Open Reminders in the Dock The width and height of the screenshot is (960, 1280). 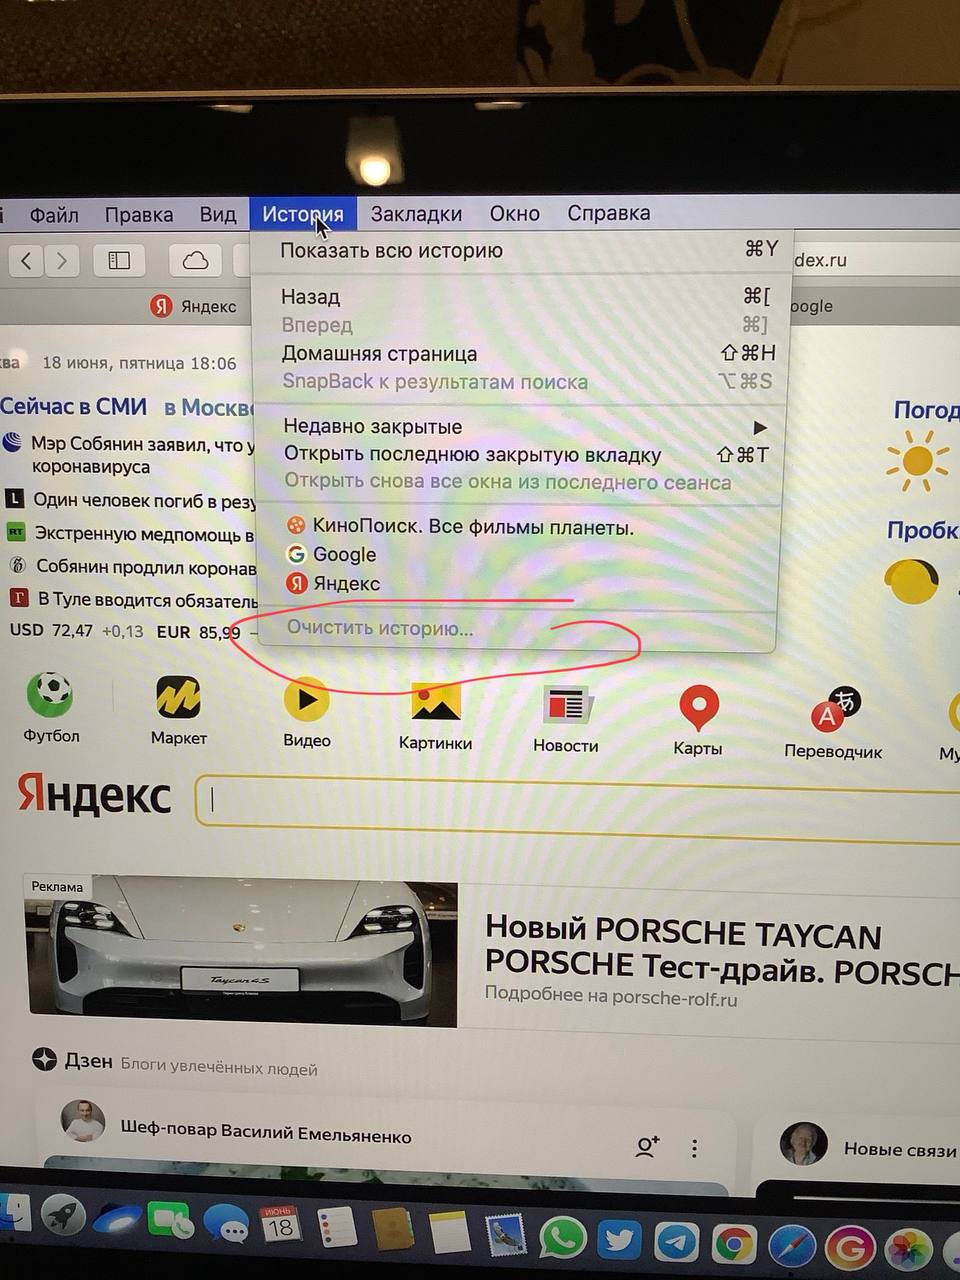point(336,1226)
